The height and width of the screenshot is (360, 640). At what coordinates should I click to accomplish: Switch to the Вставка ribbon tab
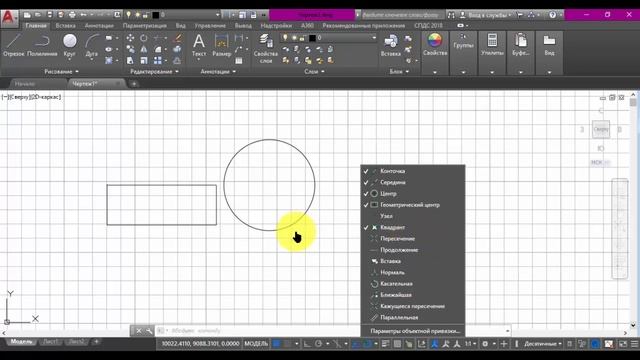click(65, 25)
